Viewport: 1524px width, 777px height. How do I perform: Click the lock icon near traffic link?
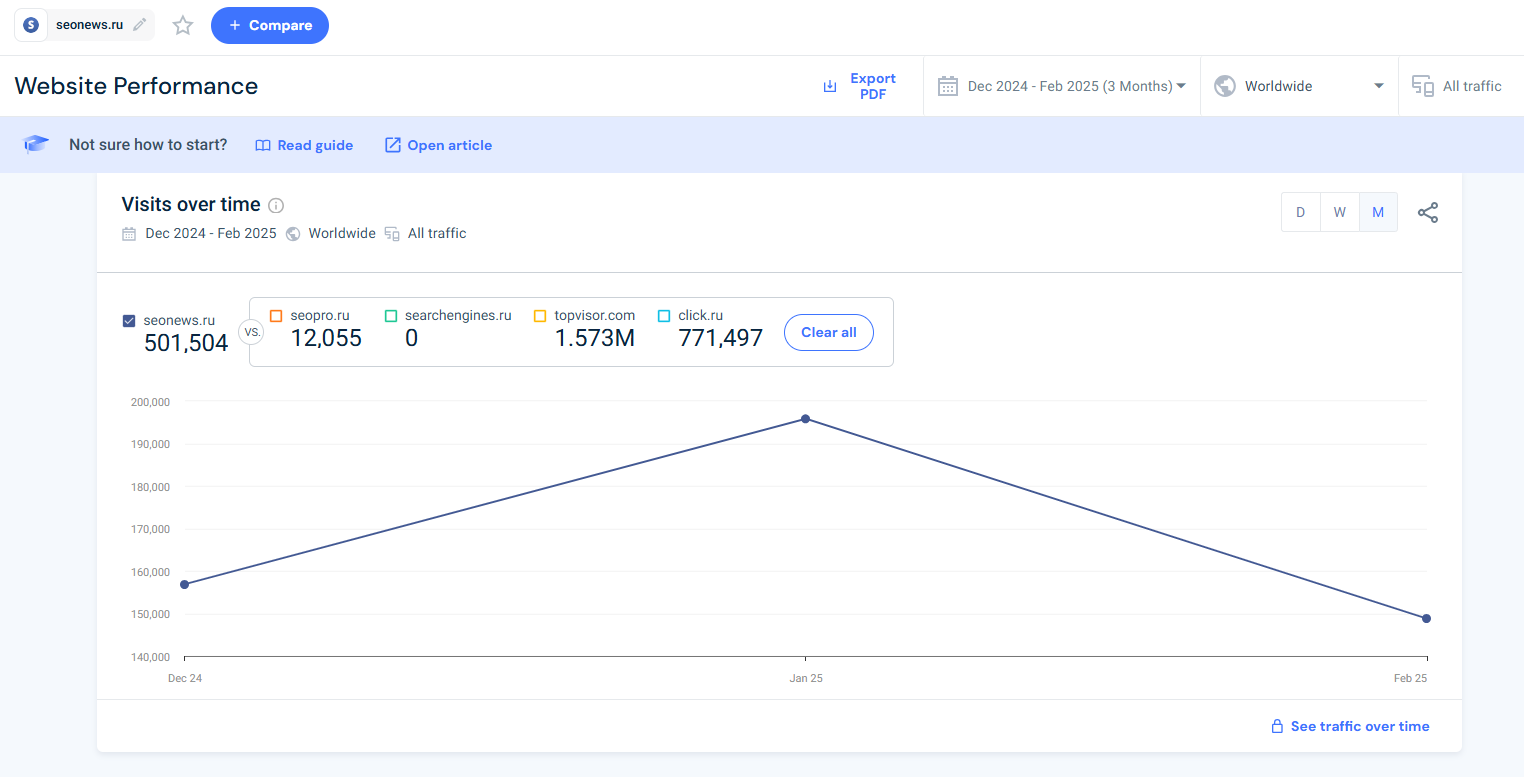pyautogui.click(x=1277, y=726)
